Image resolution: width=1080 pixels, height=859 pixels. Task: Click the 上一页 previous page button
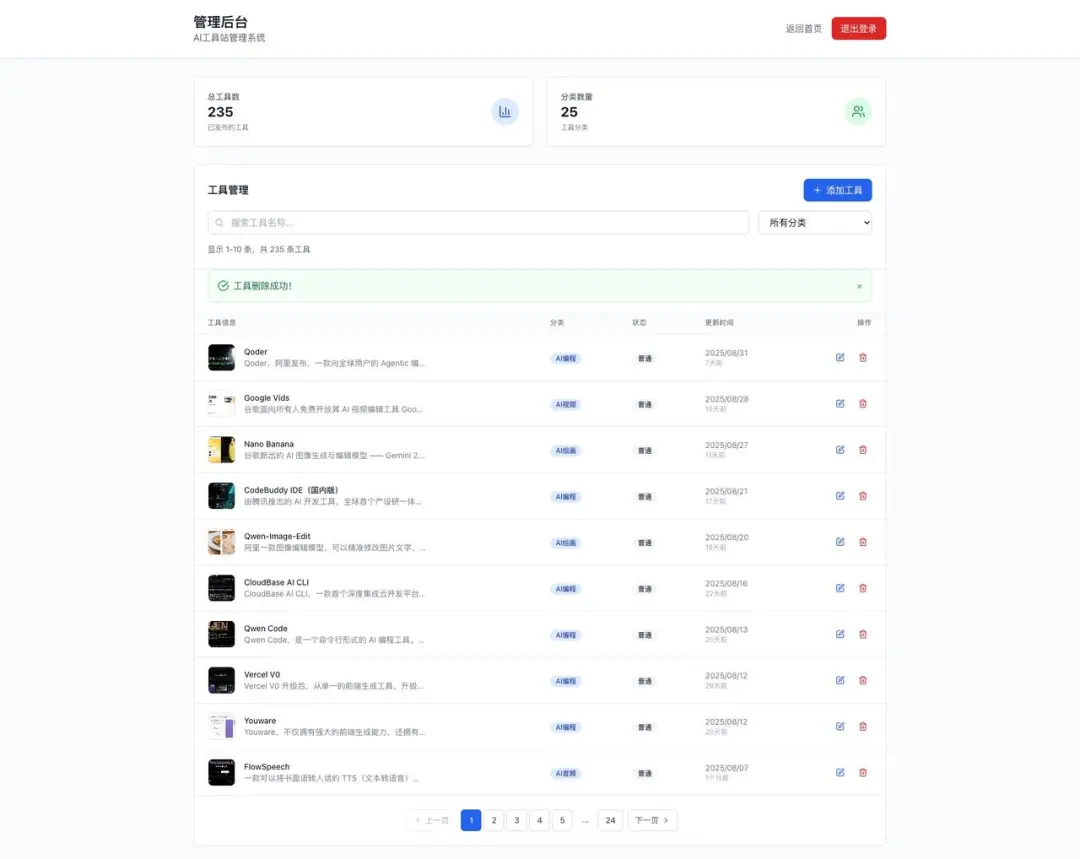pos(432,820)
